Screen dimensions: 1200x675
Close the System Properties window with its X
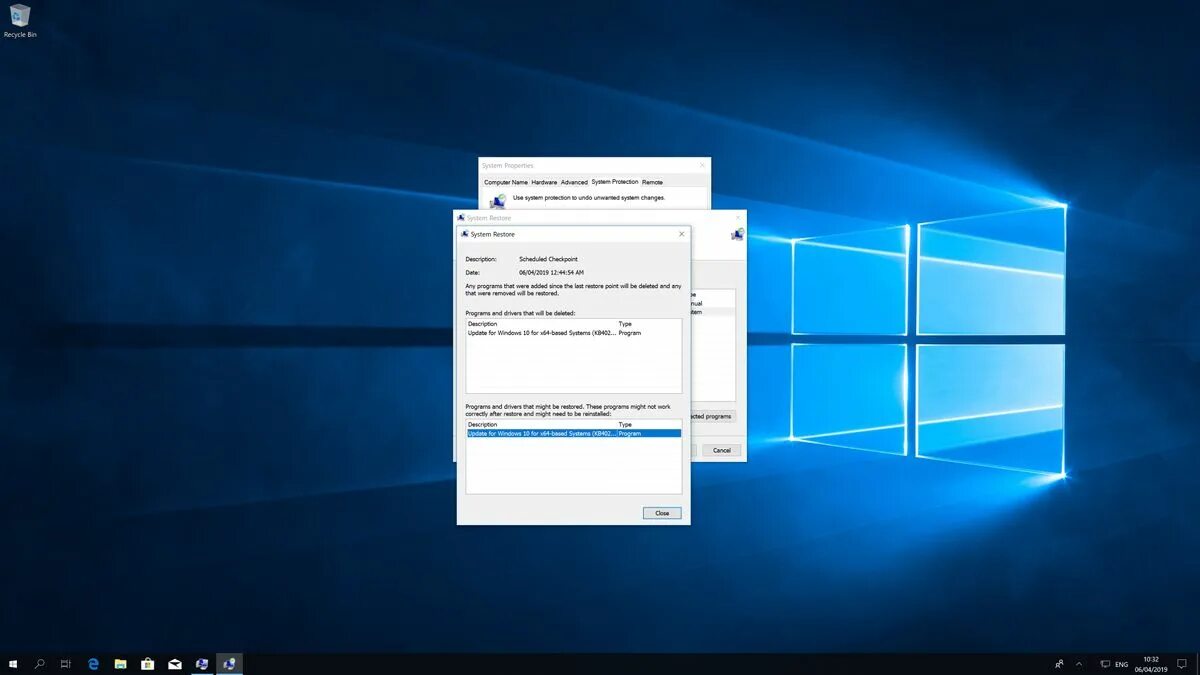point(702,165)
